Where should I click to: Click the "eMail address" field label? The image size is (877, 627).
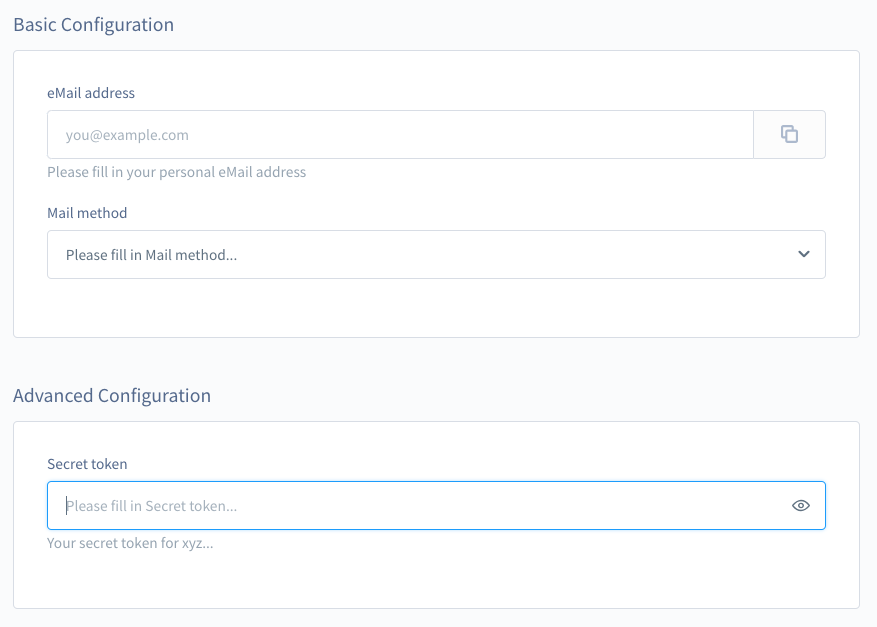tap(91, 93)
